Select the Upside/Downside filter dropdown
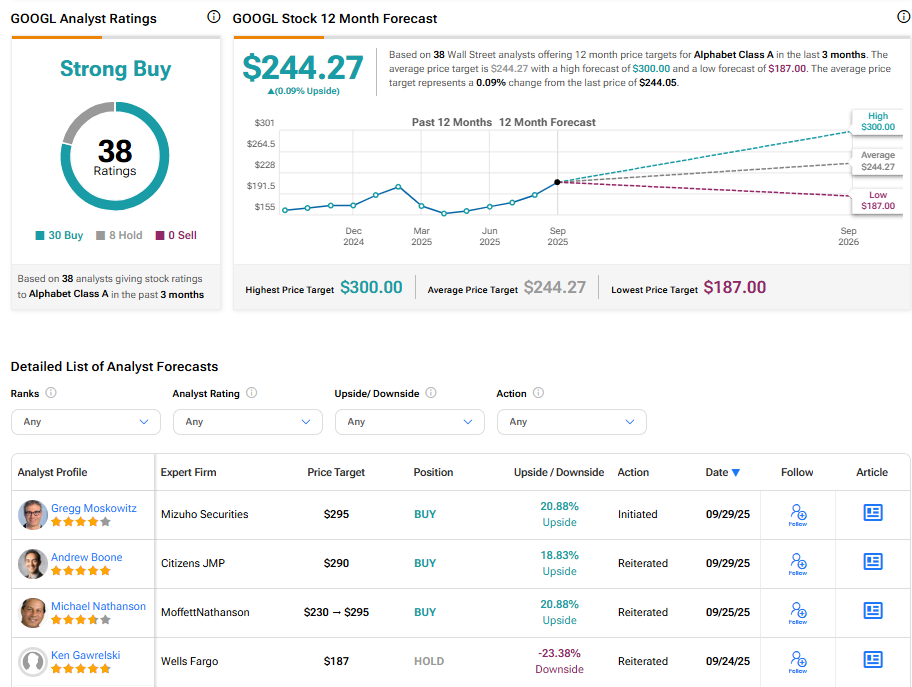912x687 pixels. (x=410, y=422)
